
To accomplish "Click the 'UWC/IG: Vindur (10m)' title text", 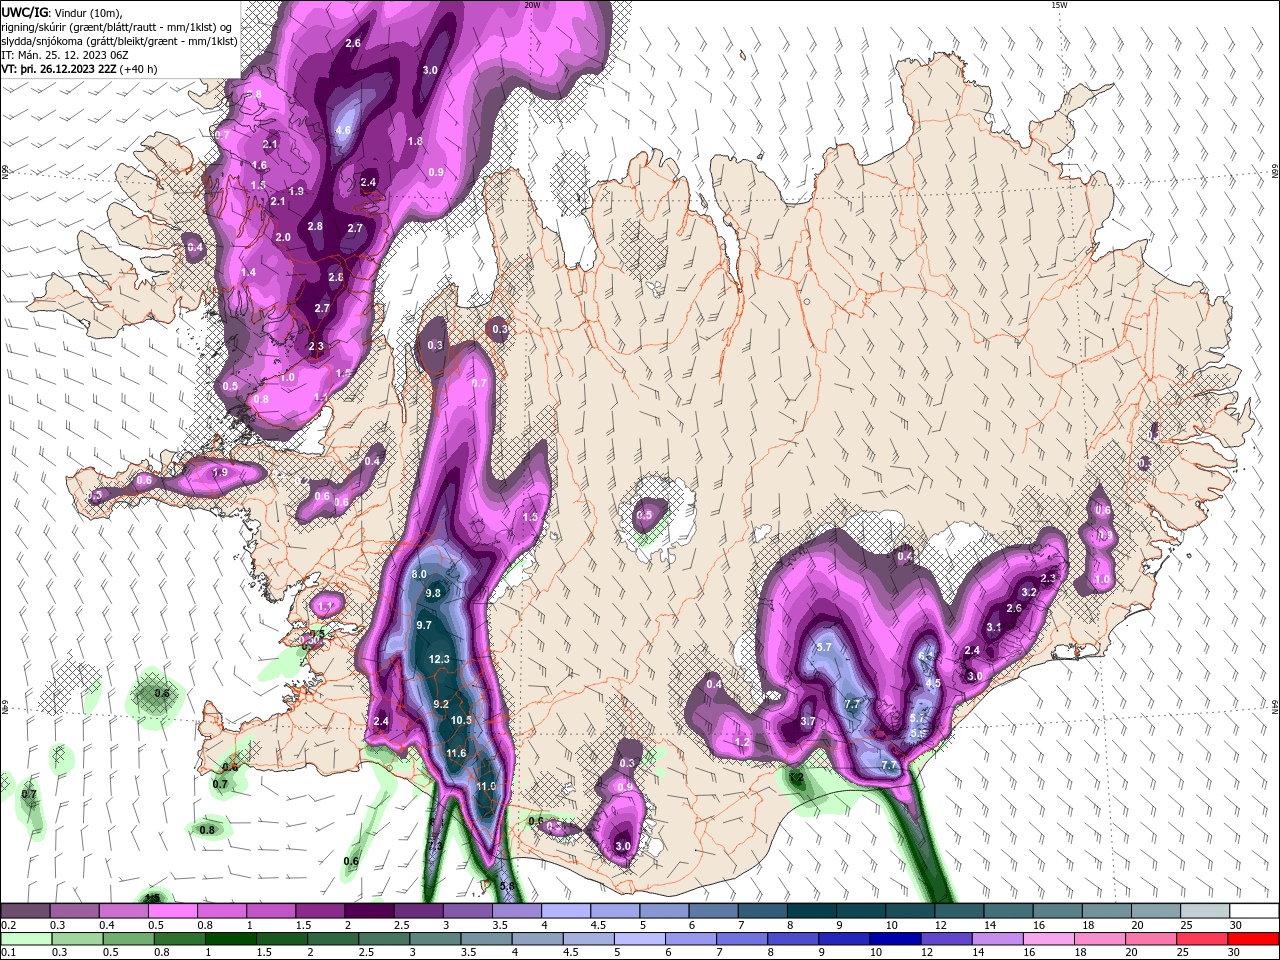I will pos(62,12).
